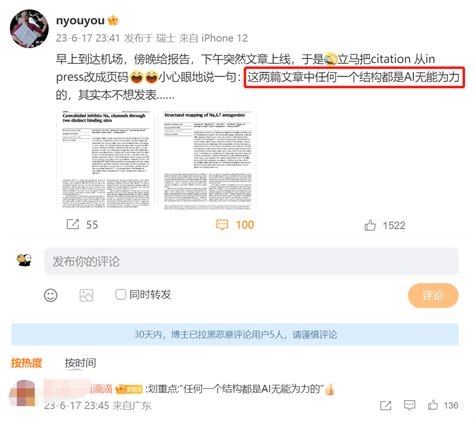Focus the 发布你的评论 comment input field
Viewport: 474px width, 424px height.
click(x=251, y=261)
